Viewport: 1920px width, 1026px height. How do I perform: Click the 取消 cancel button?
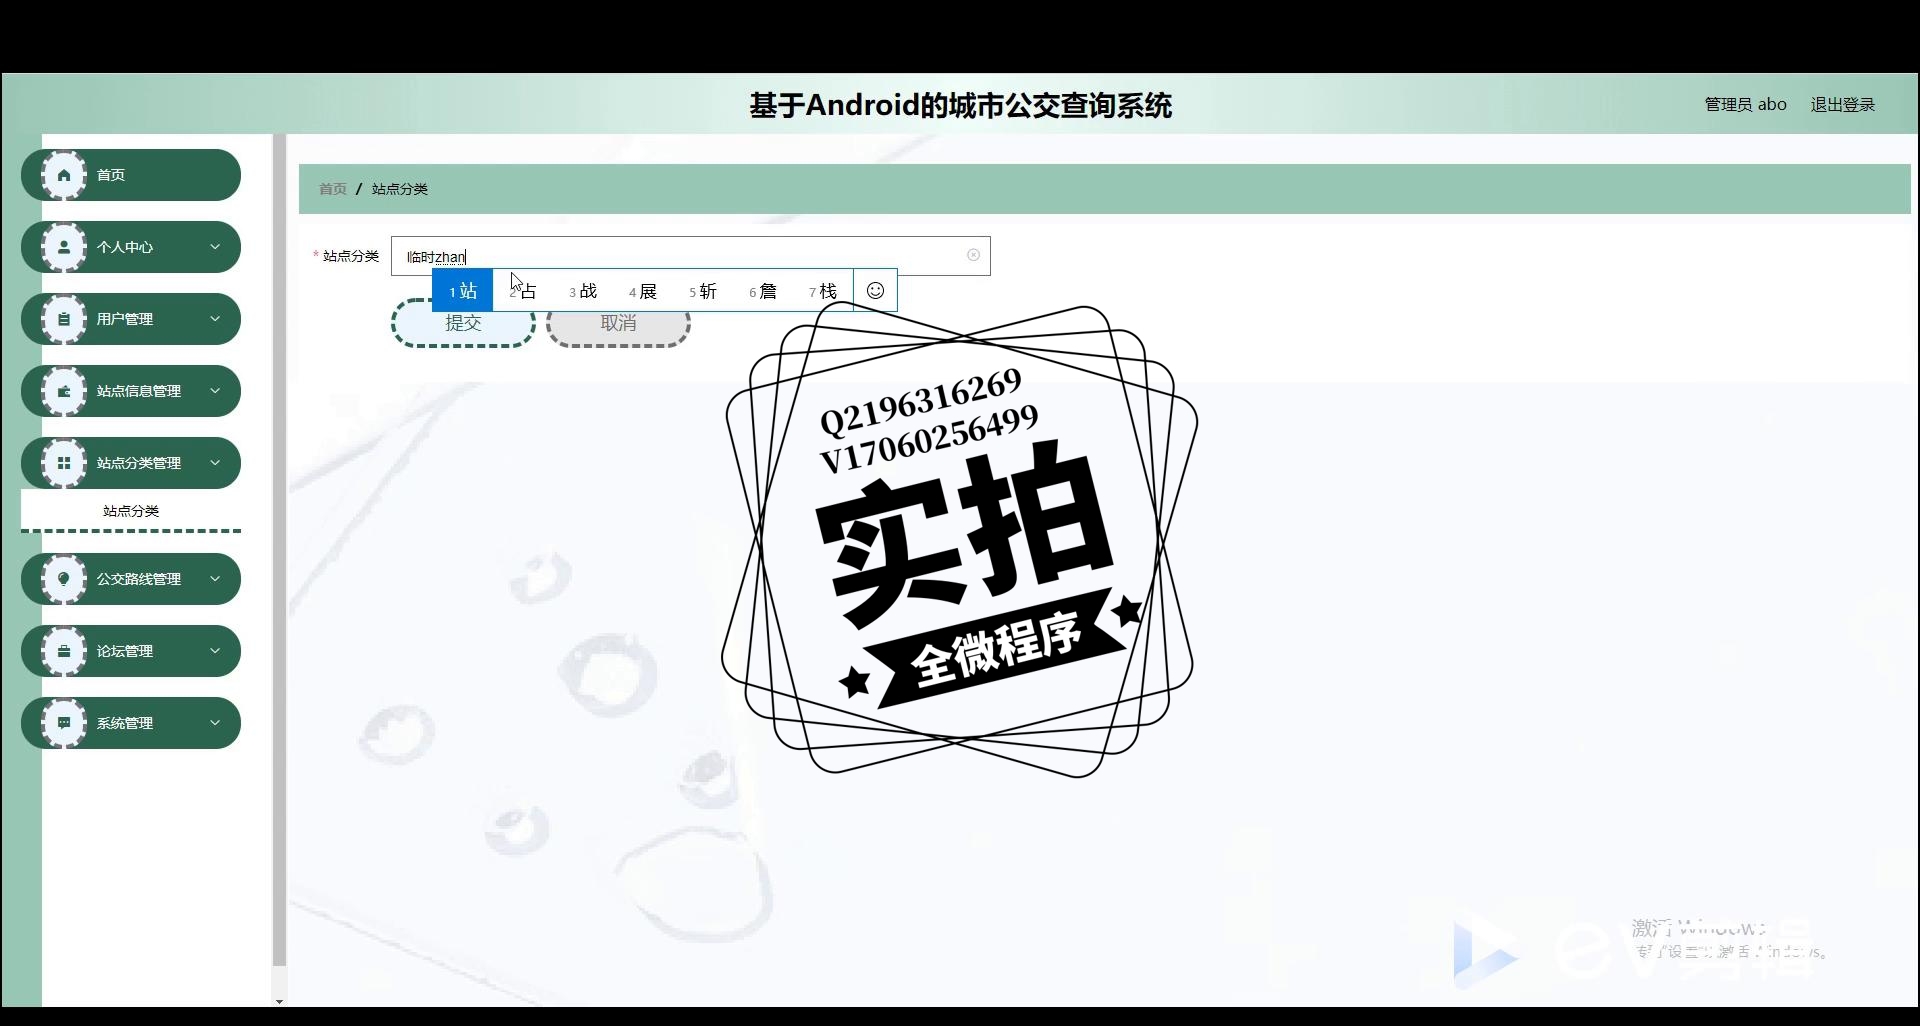618,323
